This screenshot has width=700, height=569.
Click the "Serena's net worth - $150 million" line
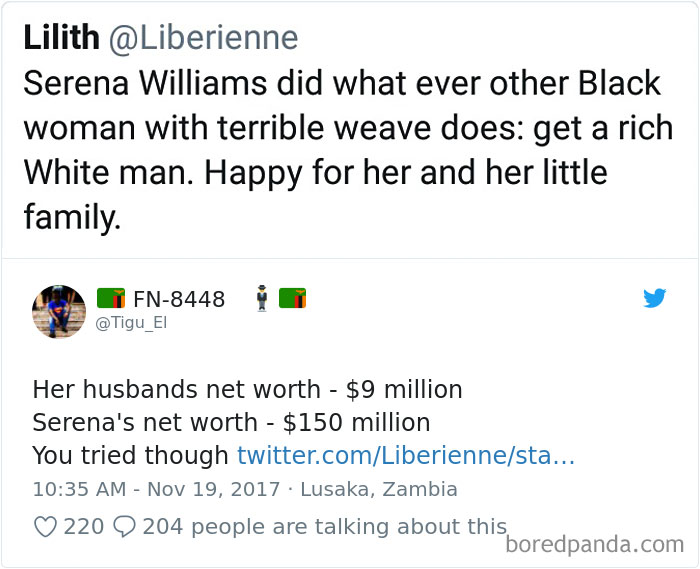pyautogui.click(x=231, y=422)
